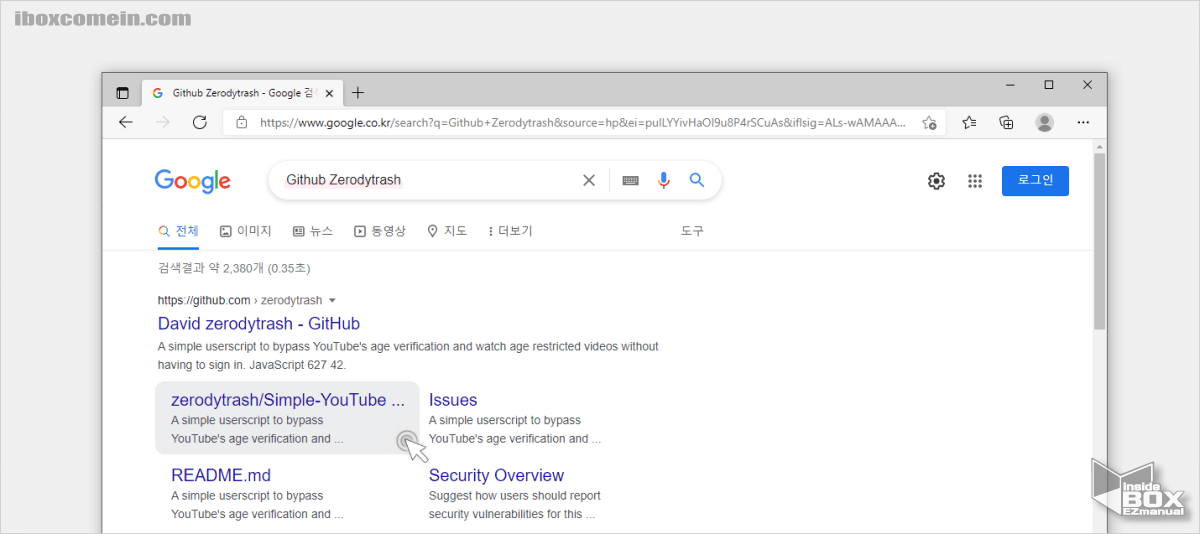This screenshot has height=534, width=1200.
Task: Click the forward navigation arrow
Action: pyautogui.click(x=163, y=122)
